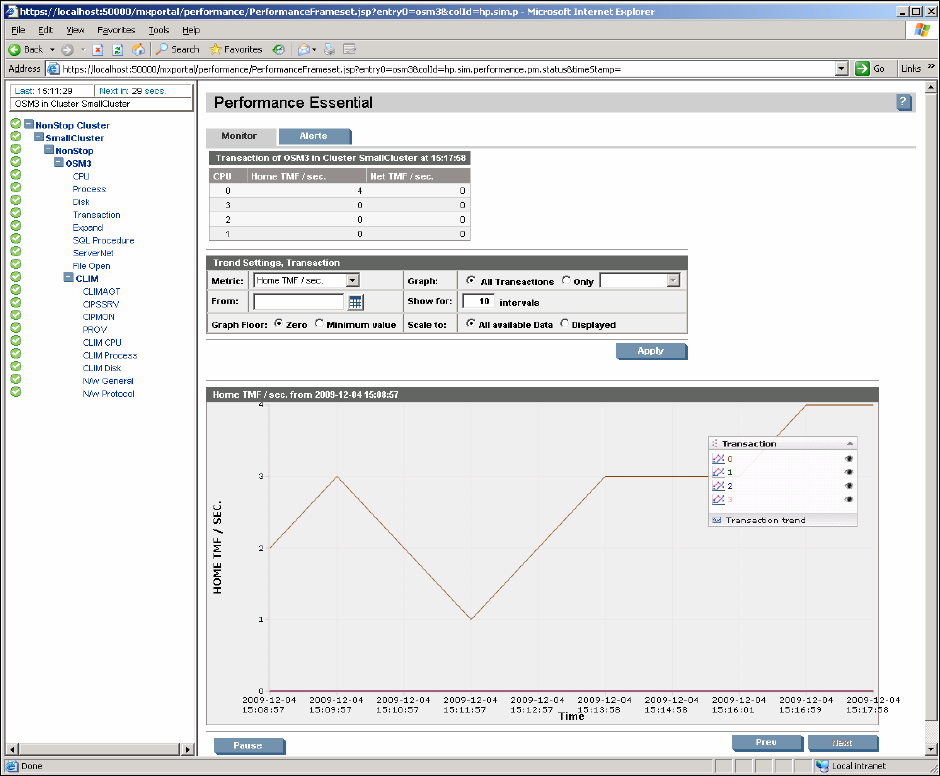Collapse the CLIM tree node
Screen dimensions: 940x776
[69, 279]
